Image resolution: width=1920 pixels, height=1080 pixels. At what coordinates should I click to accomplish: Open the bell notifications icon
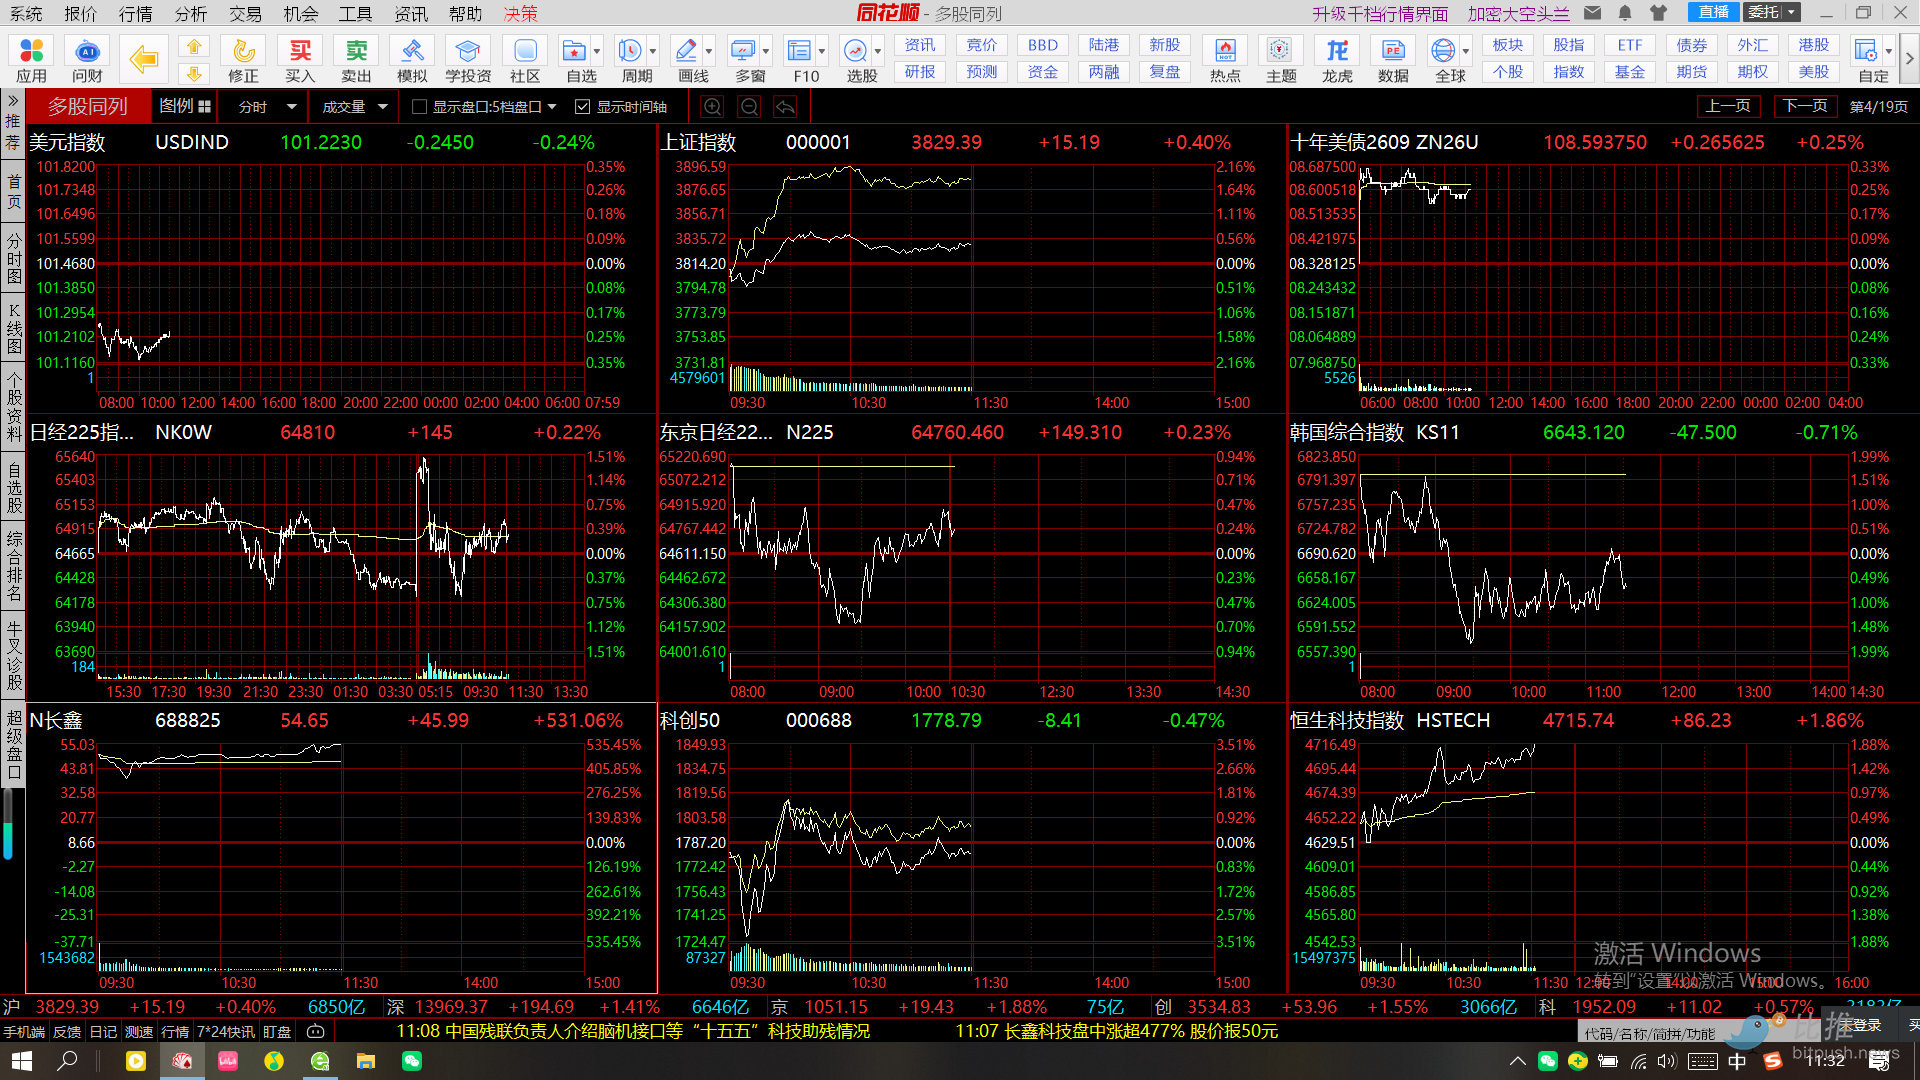click(1625, 13)
